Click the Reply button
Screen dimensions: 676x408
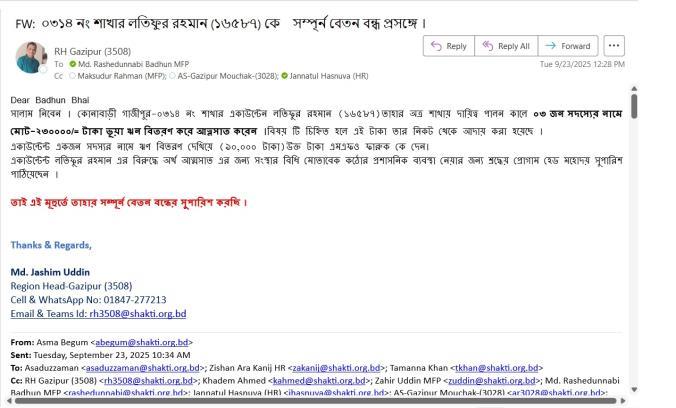tap(448, 46)
